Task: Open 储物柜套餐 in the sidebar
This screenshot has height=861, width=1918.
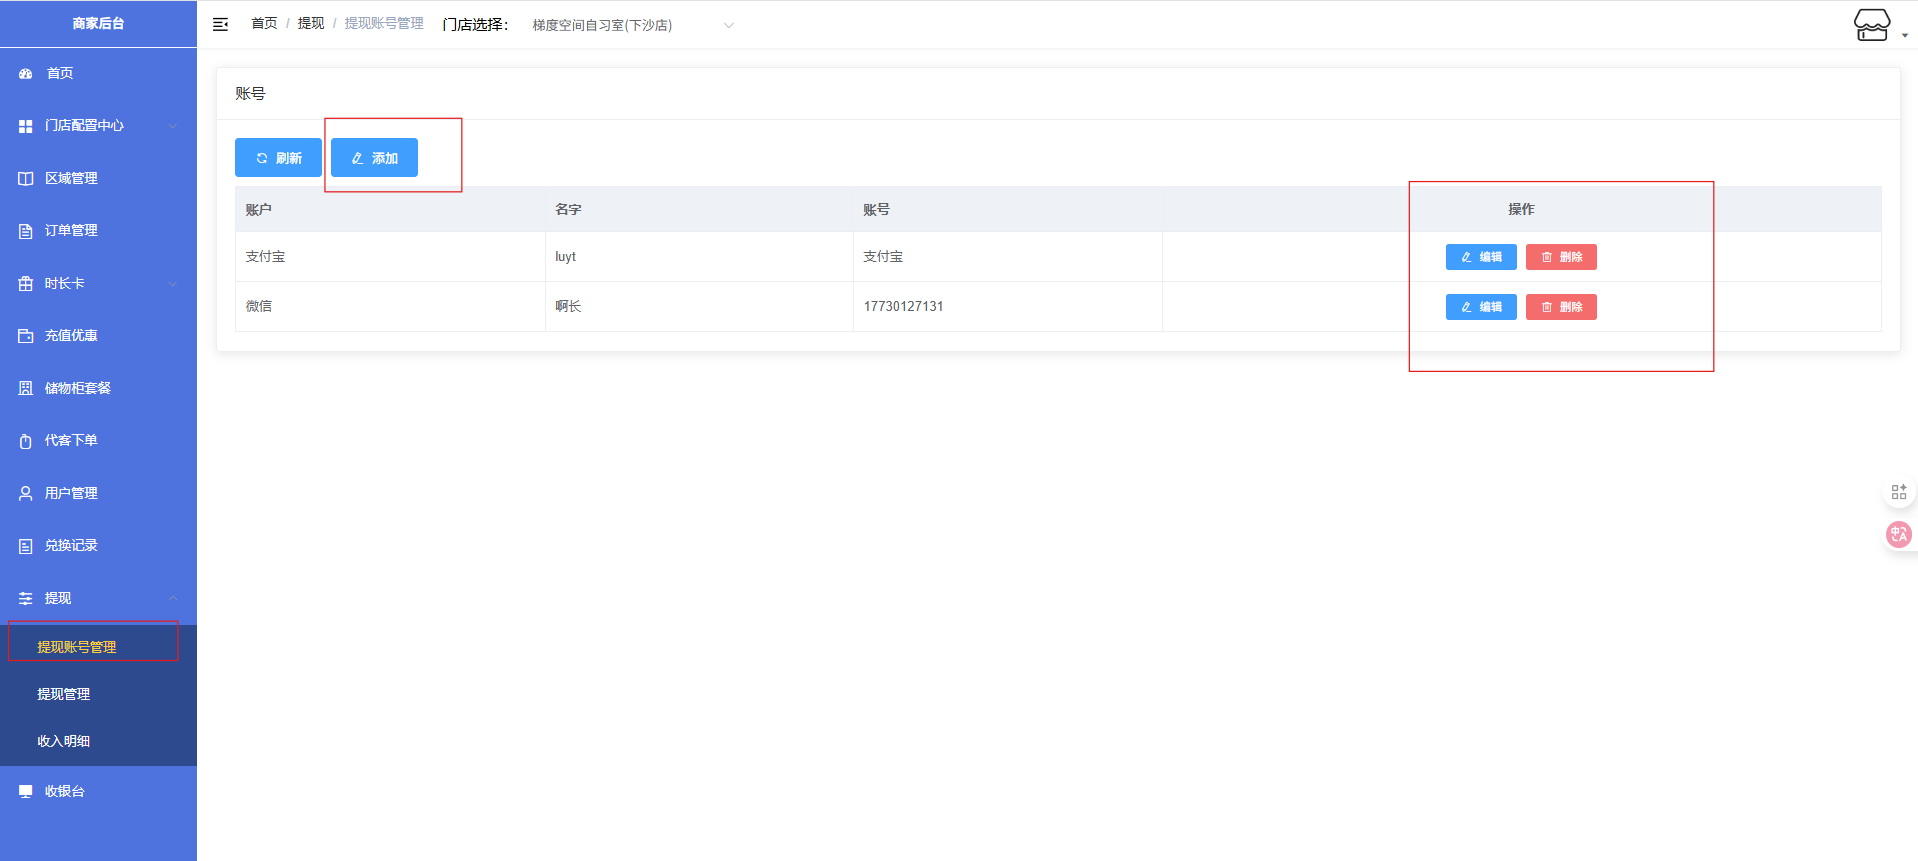Action: tap(98, 388)
